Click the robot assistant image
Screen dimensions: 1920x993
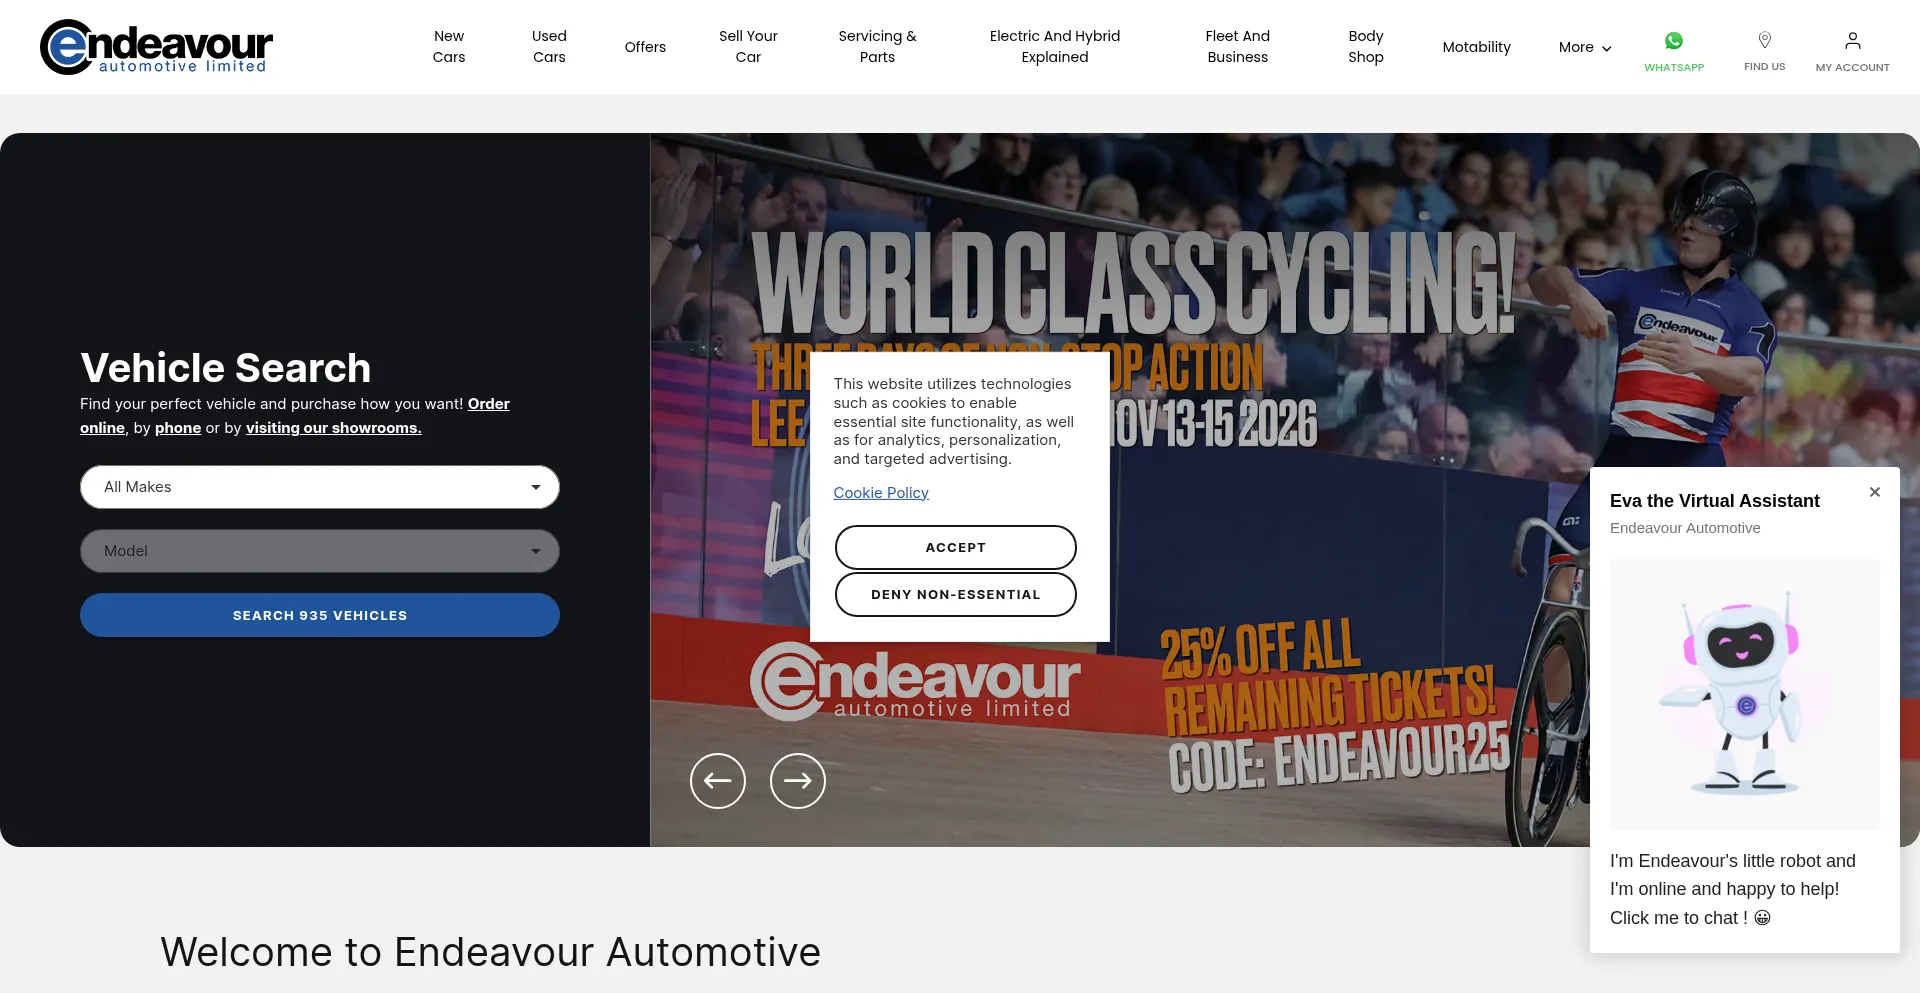[x=1744, y=694]
